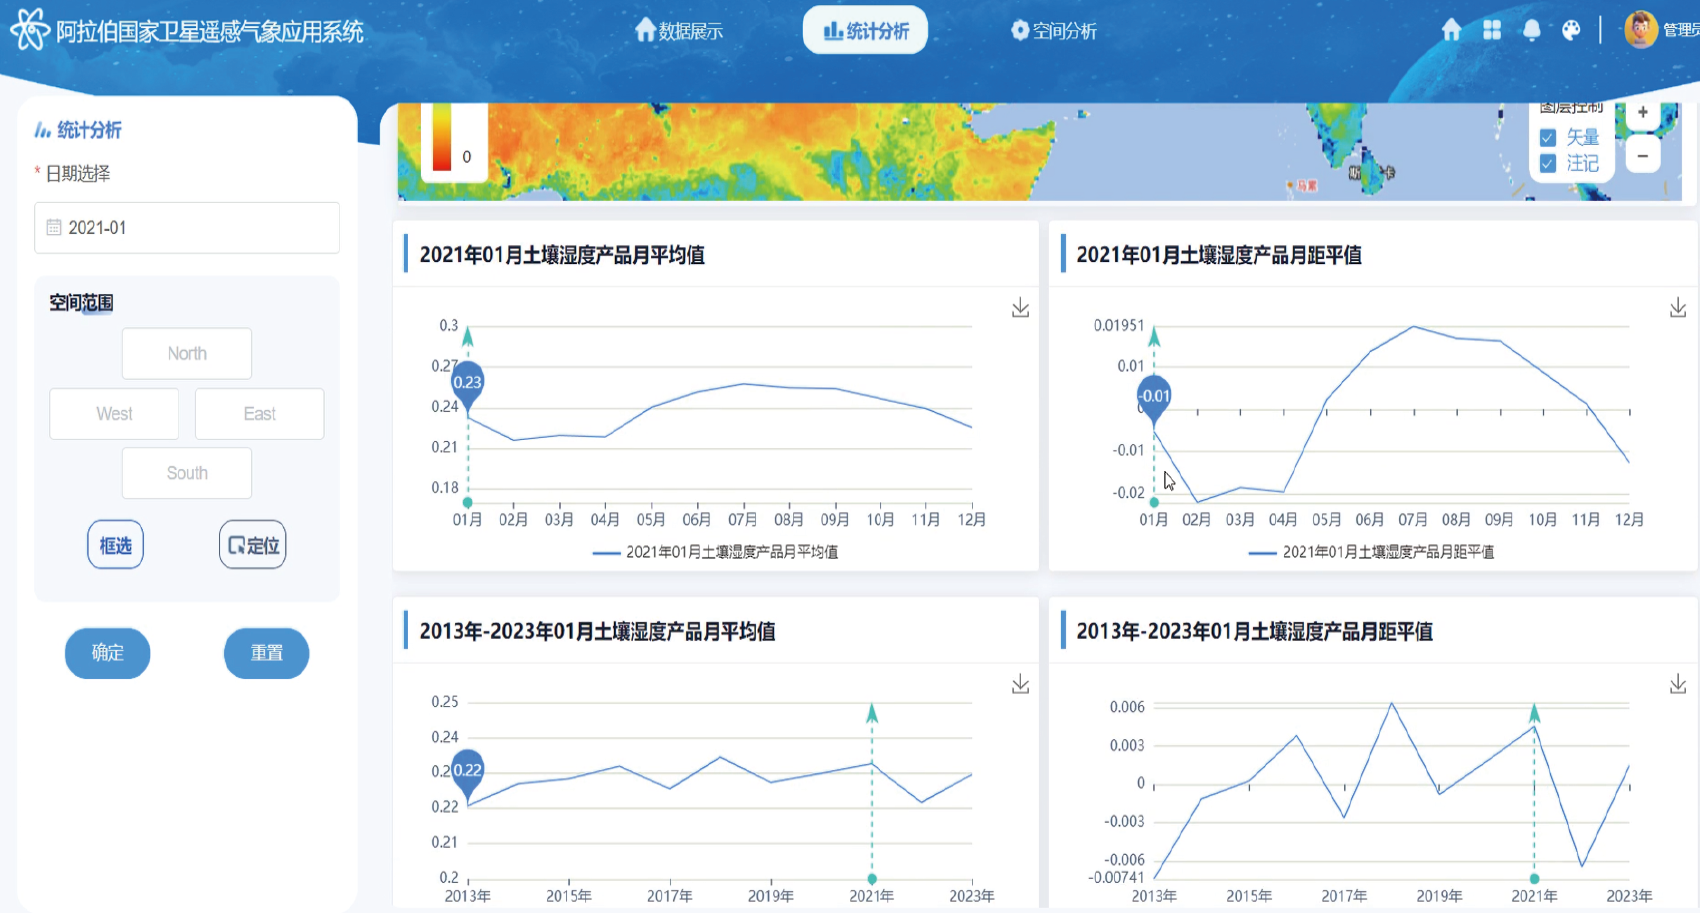This screenshot has width=1700, height=913.
Task: Click the 重置 reset button
Action: pyautogui.click(x=266, y=653)
